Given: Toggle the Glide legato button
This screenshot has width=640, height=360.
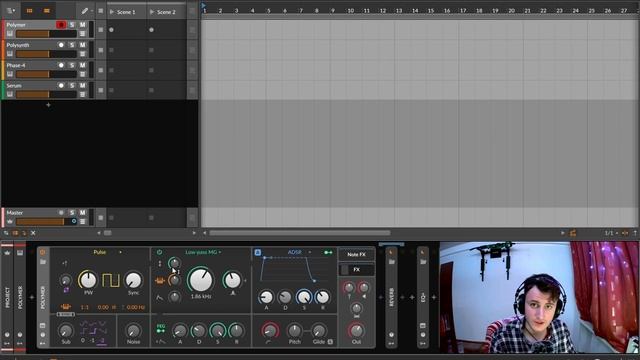Looking at the screenshot, I should [x=330, y=342].
